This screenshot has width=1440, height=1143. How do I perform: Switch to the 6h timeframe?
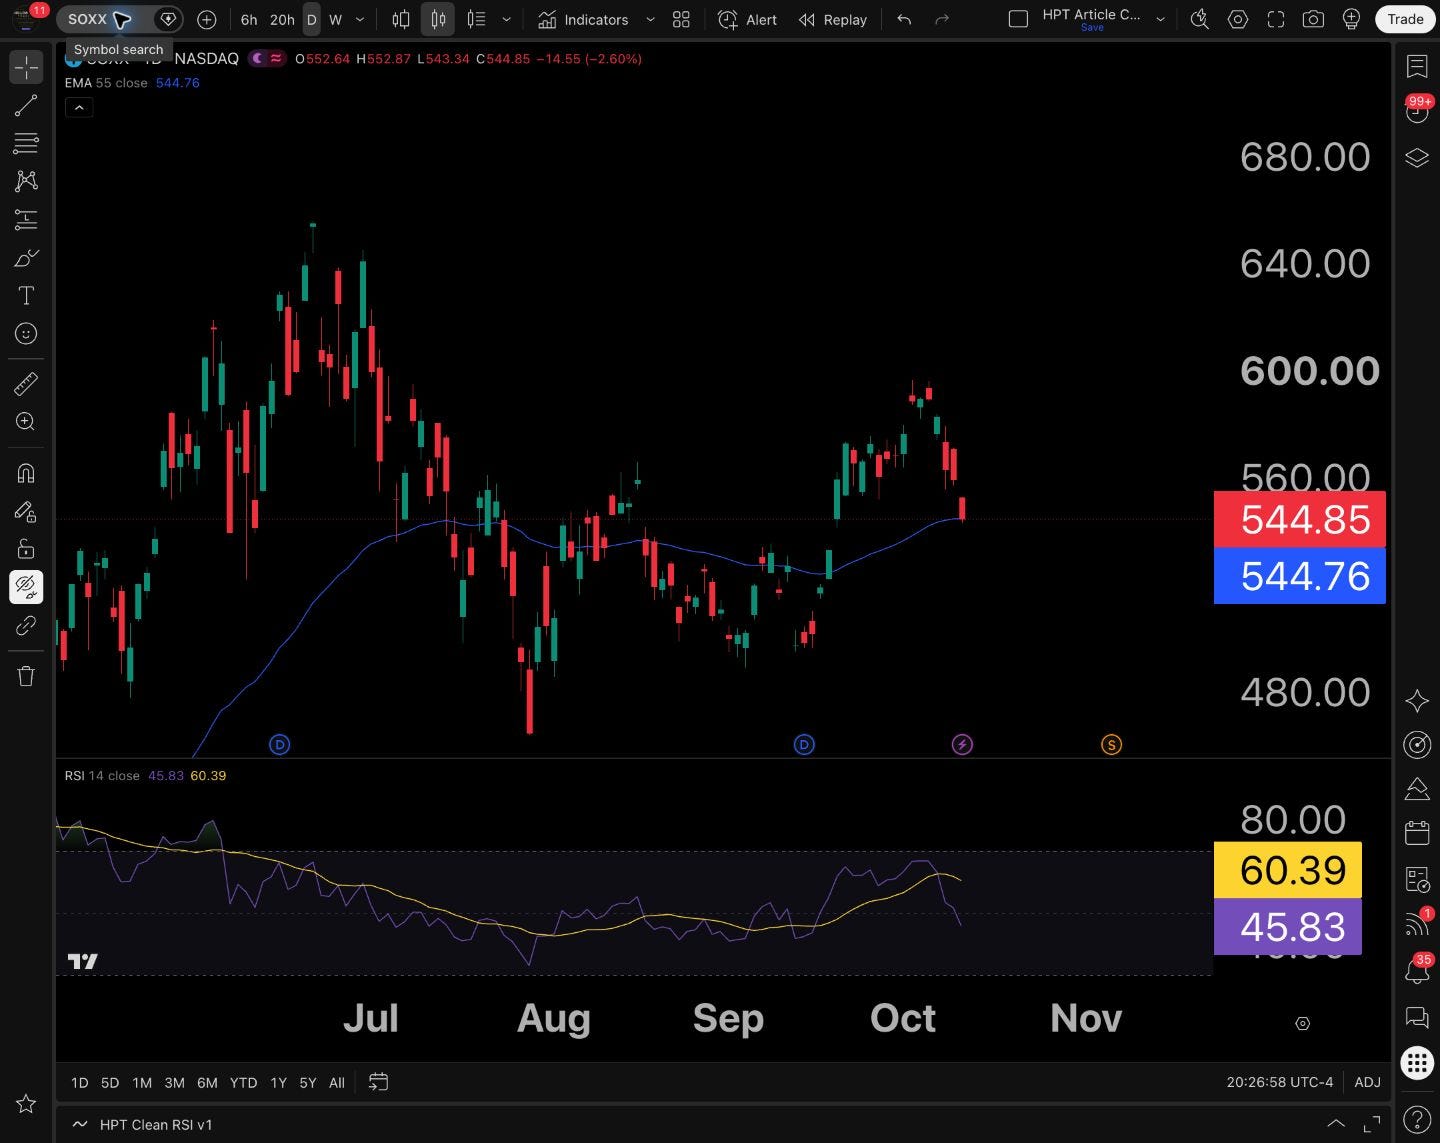249,19
